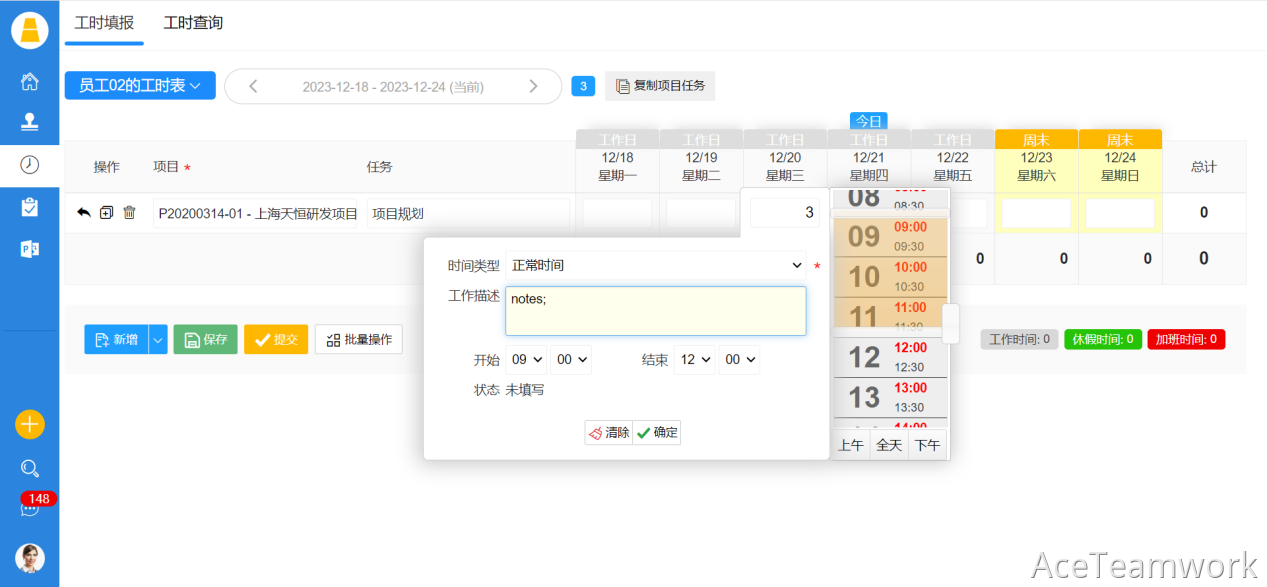Open the 时间类型 dropdown
The height and width of the screenshot is (587, 1267).
pyautogui.click(x=655, y=266)
